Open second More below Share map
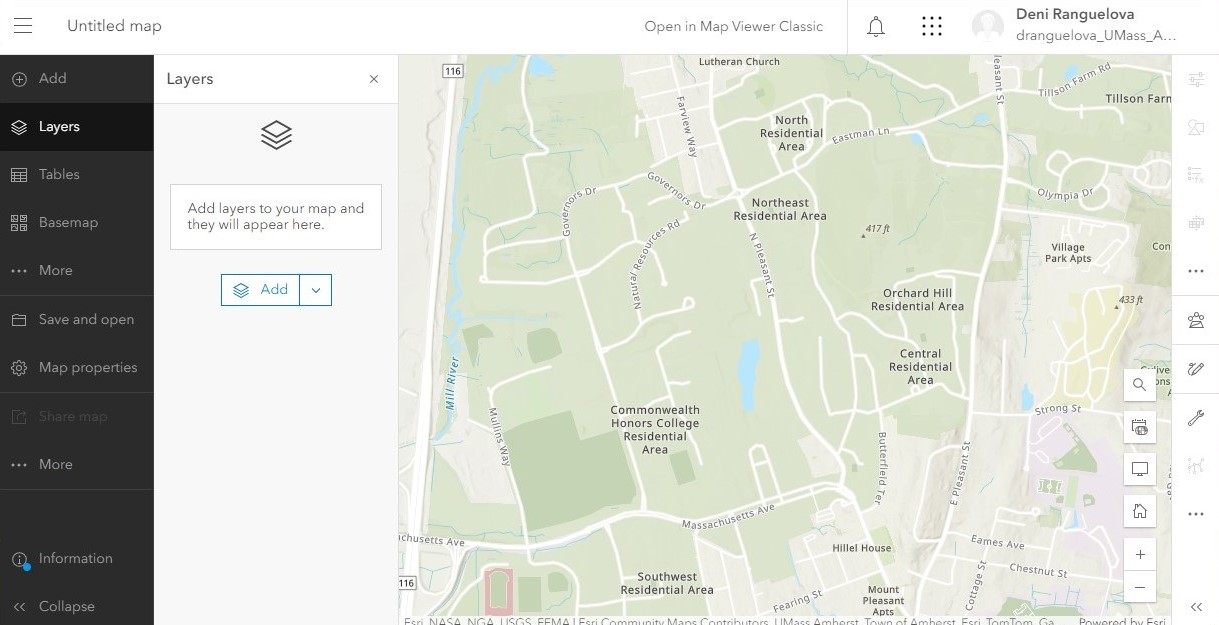 click(x=77, y=464)
